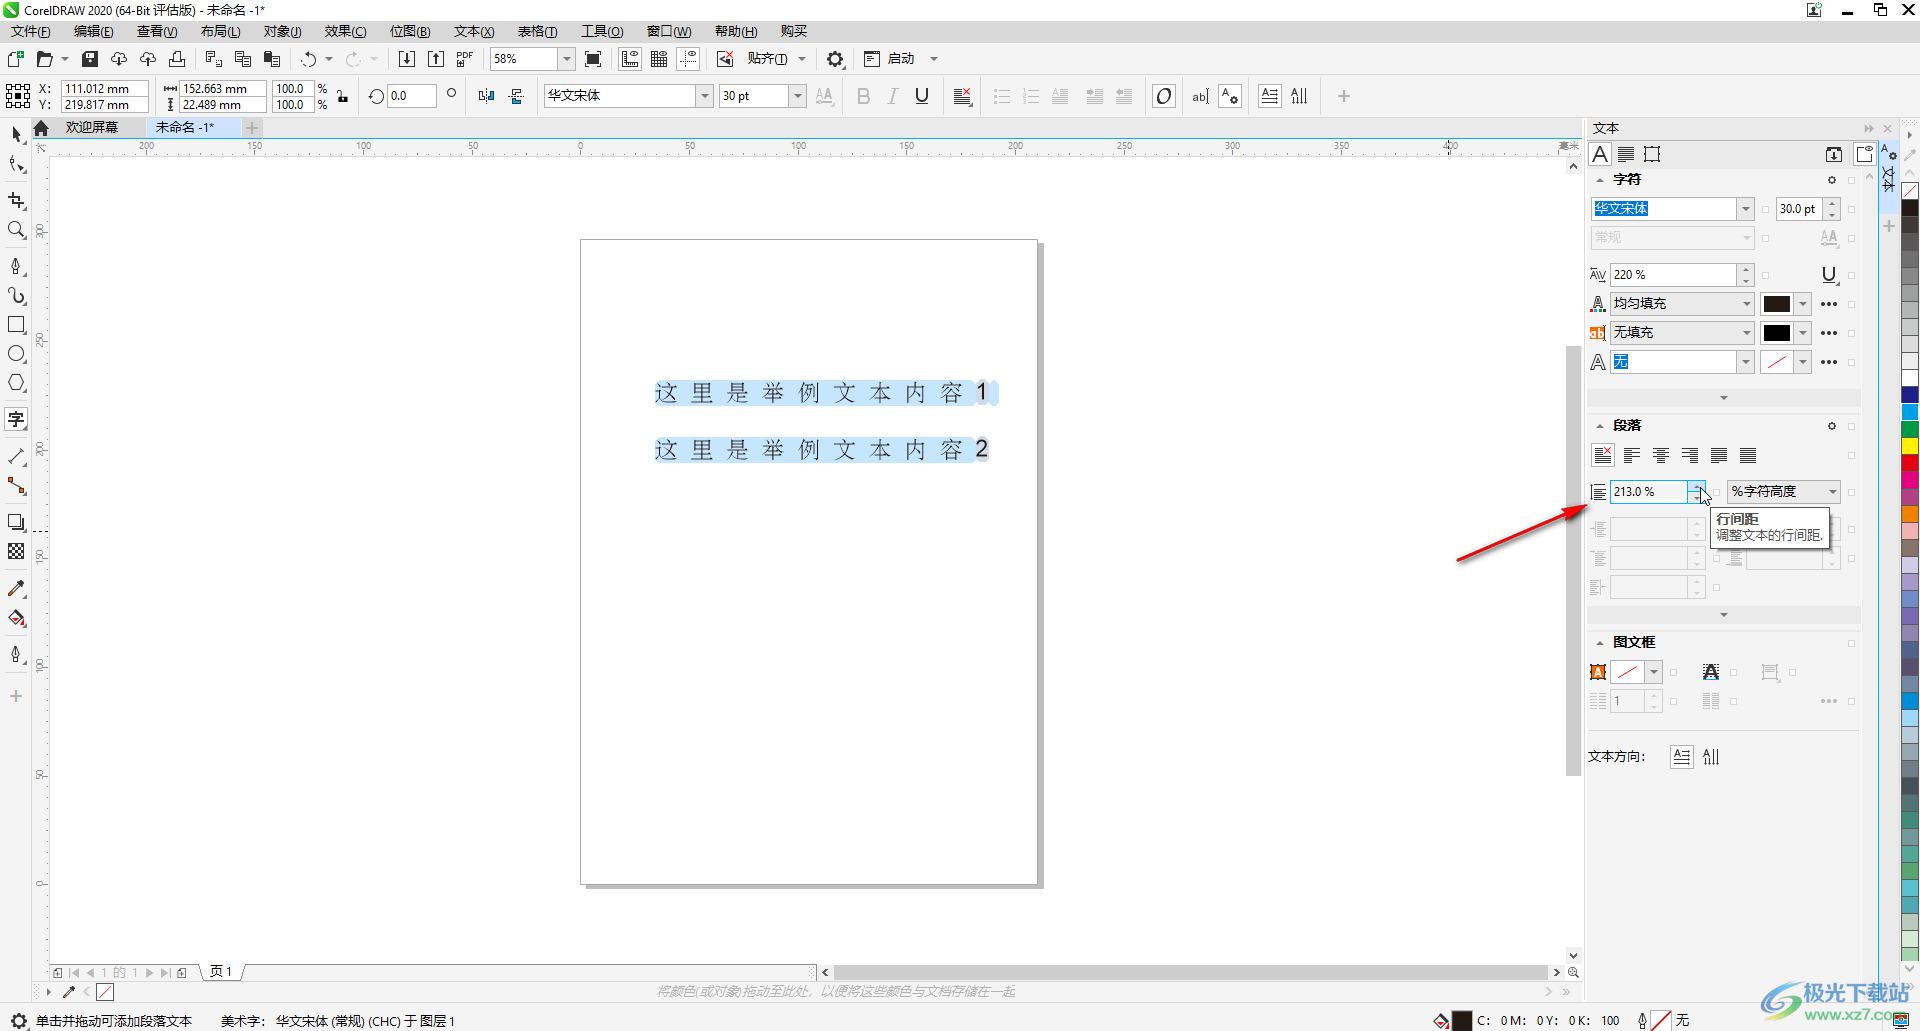Toggle the lock ratio padlock
Image resolution: width=1920 pixels, height=1031 pixels.
tap(343, 97)
